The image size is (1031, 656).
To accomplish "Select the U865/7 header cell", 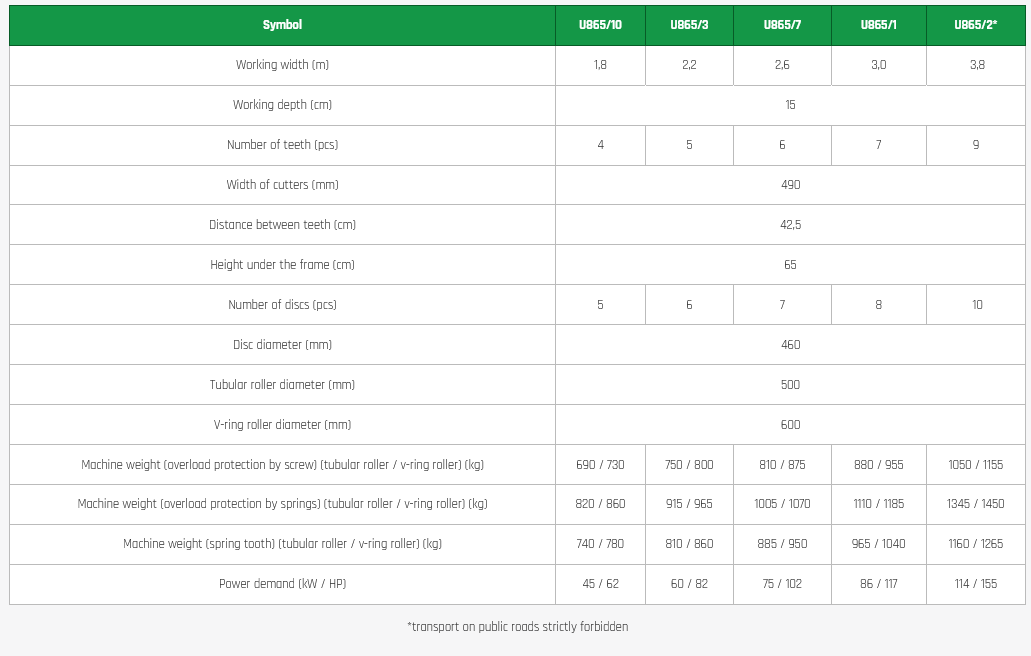I will (x=782, y=25).
